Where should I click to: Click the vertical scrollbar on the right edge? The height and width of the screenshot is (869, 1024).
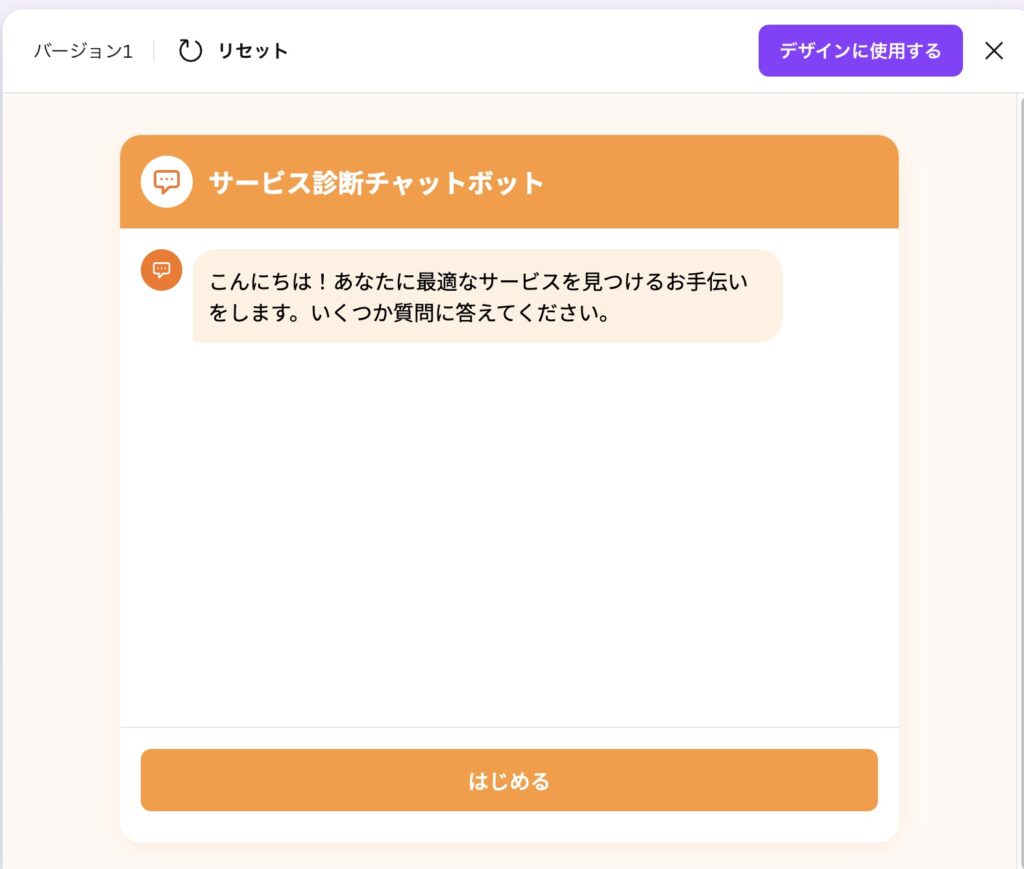tap(1021, 481)
